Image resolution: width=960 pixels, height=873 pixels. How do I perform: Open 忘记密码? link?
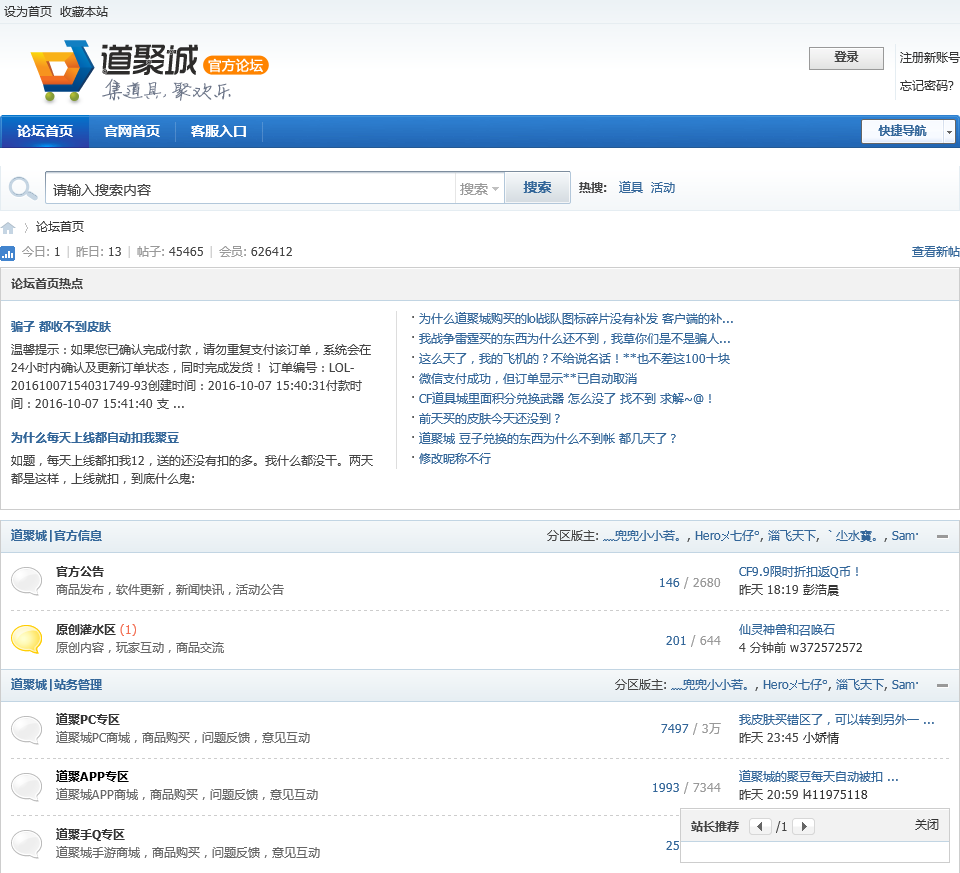926,86
